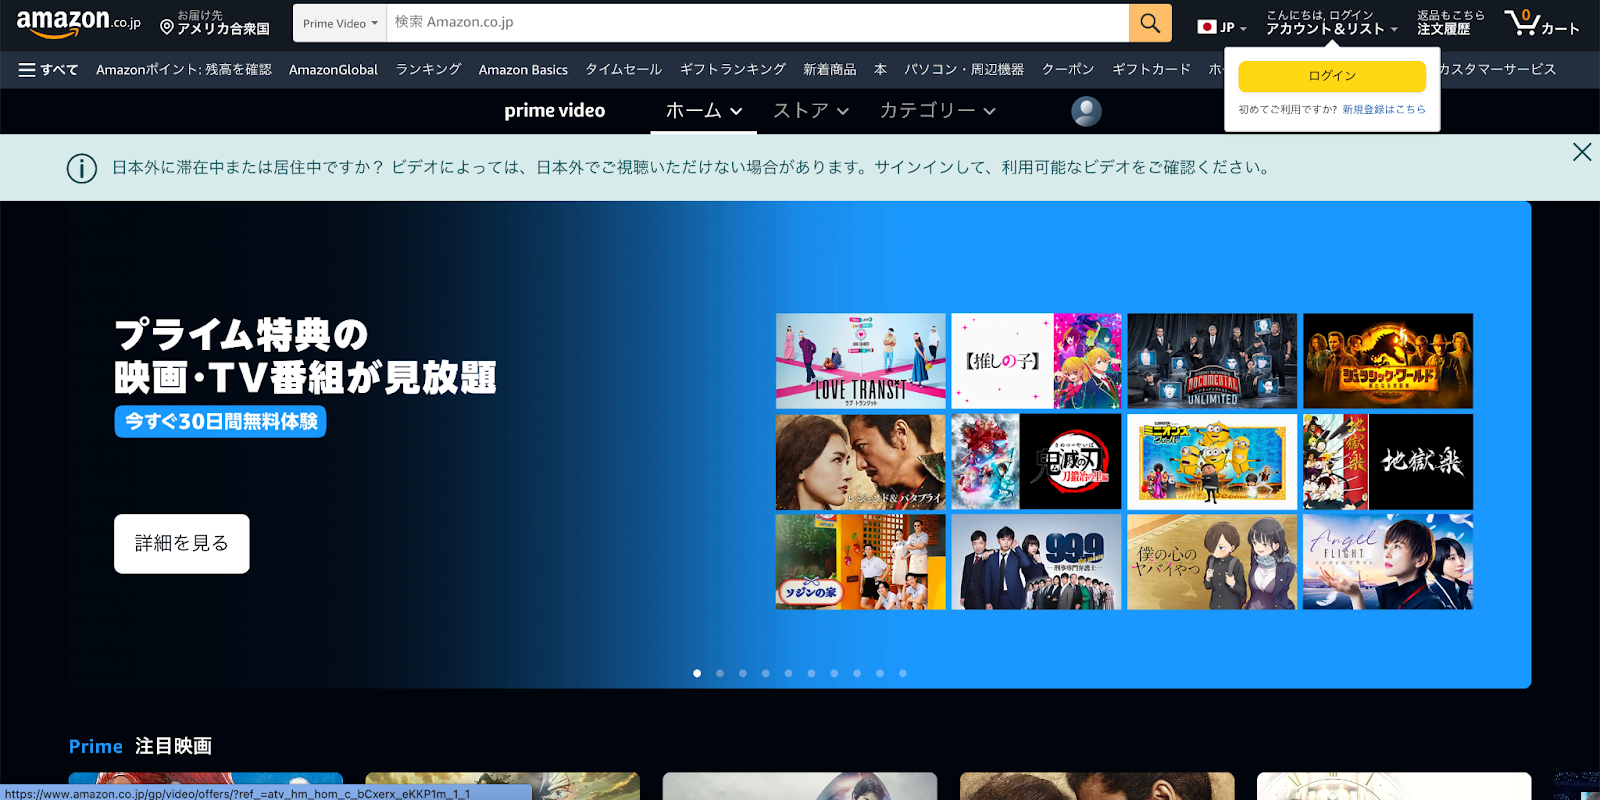Open 返品もこちら 注文履歴
The image size is (1600, 800).
[x=1450, y=23]
